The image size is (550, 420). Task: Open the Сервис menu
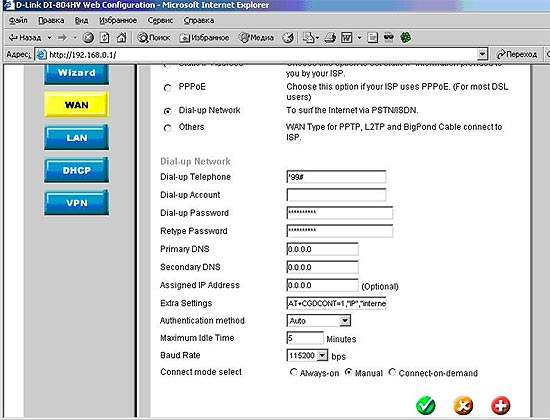pyautogui.click(x=160, y=20)
